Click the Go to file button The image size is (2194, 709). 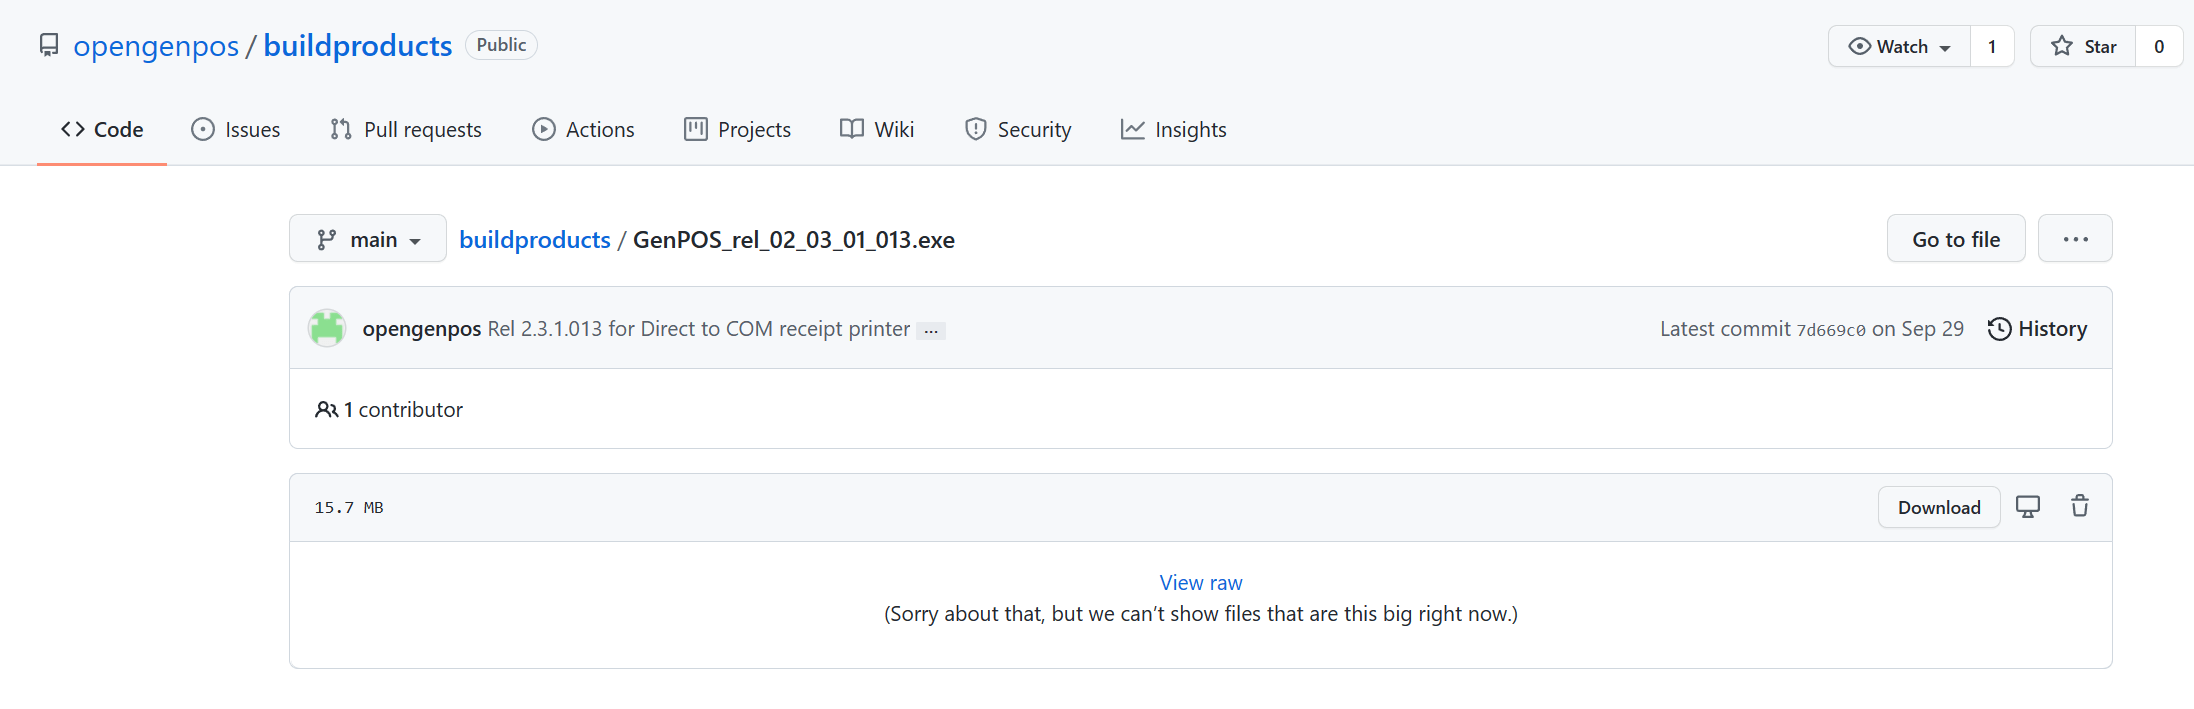click(1956, 239)
